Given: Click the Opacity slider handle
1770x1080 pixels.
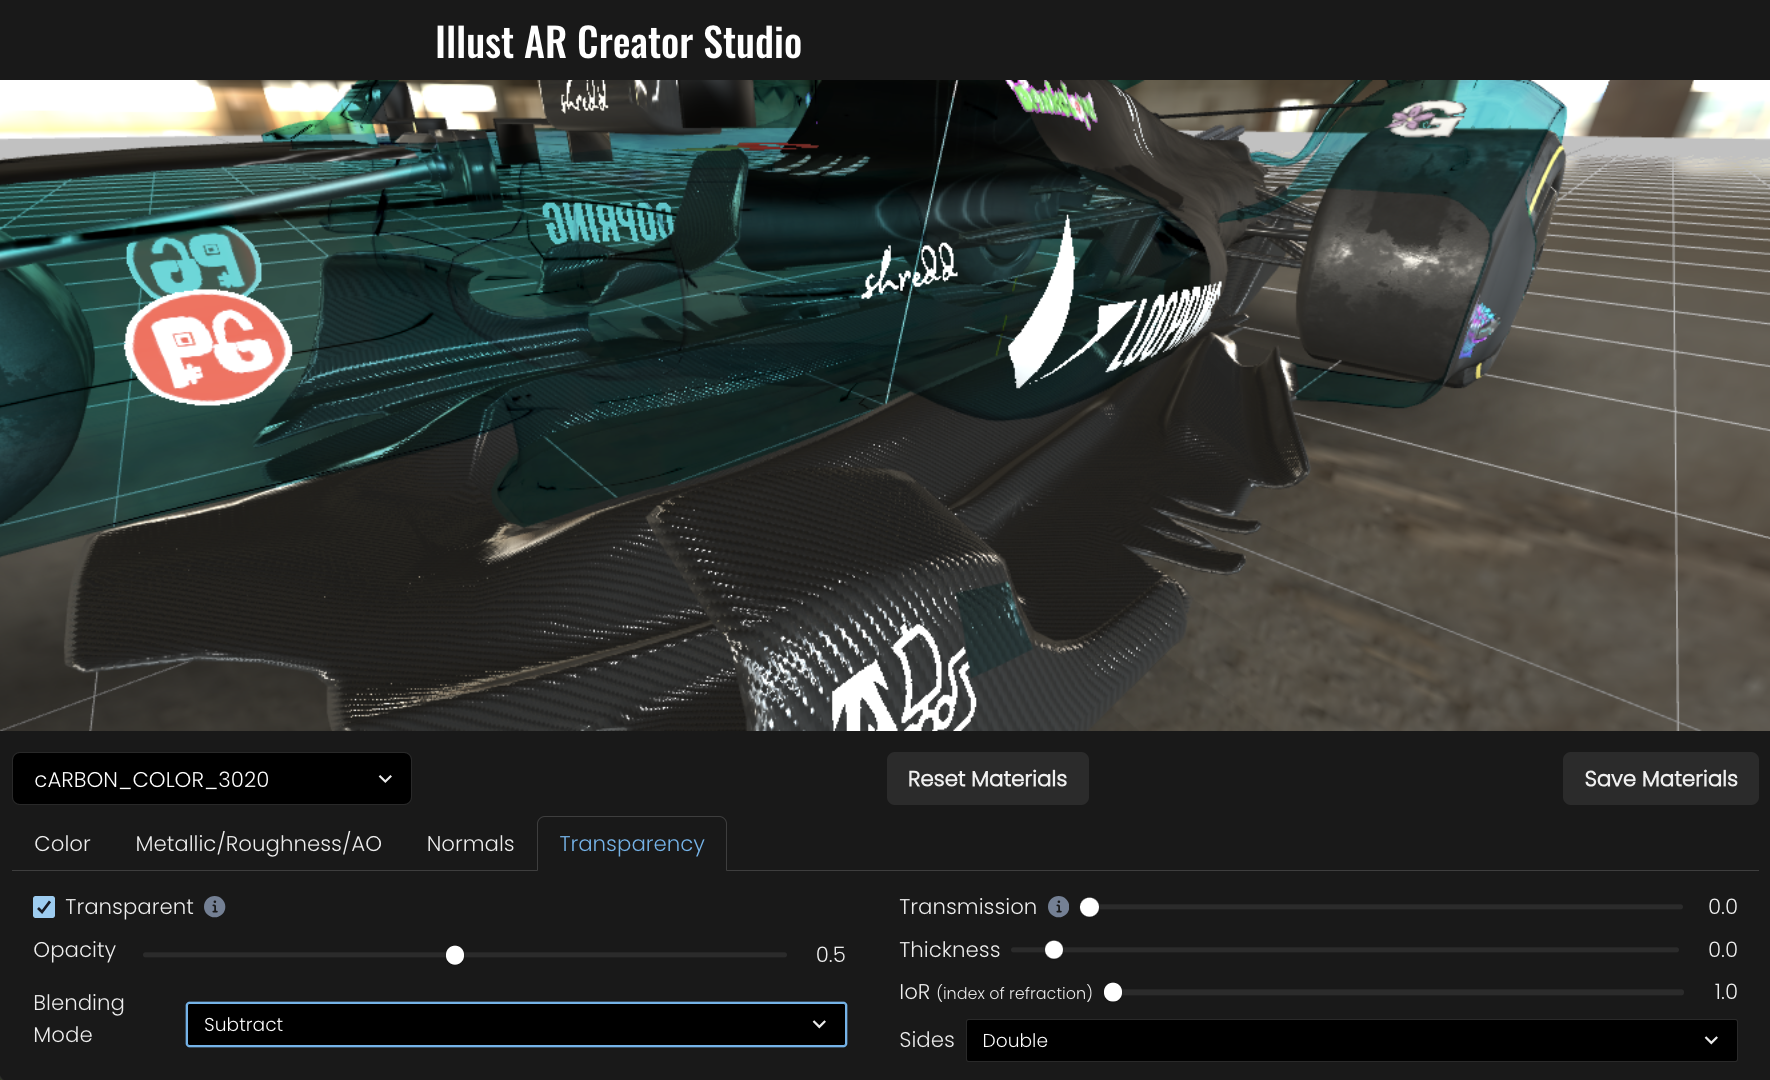Looking at the screenshot, I should (x=455, y=955).
